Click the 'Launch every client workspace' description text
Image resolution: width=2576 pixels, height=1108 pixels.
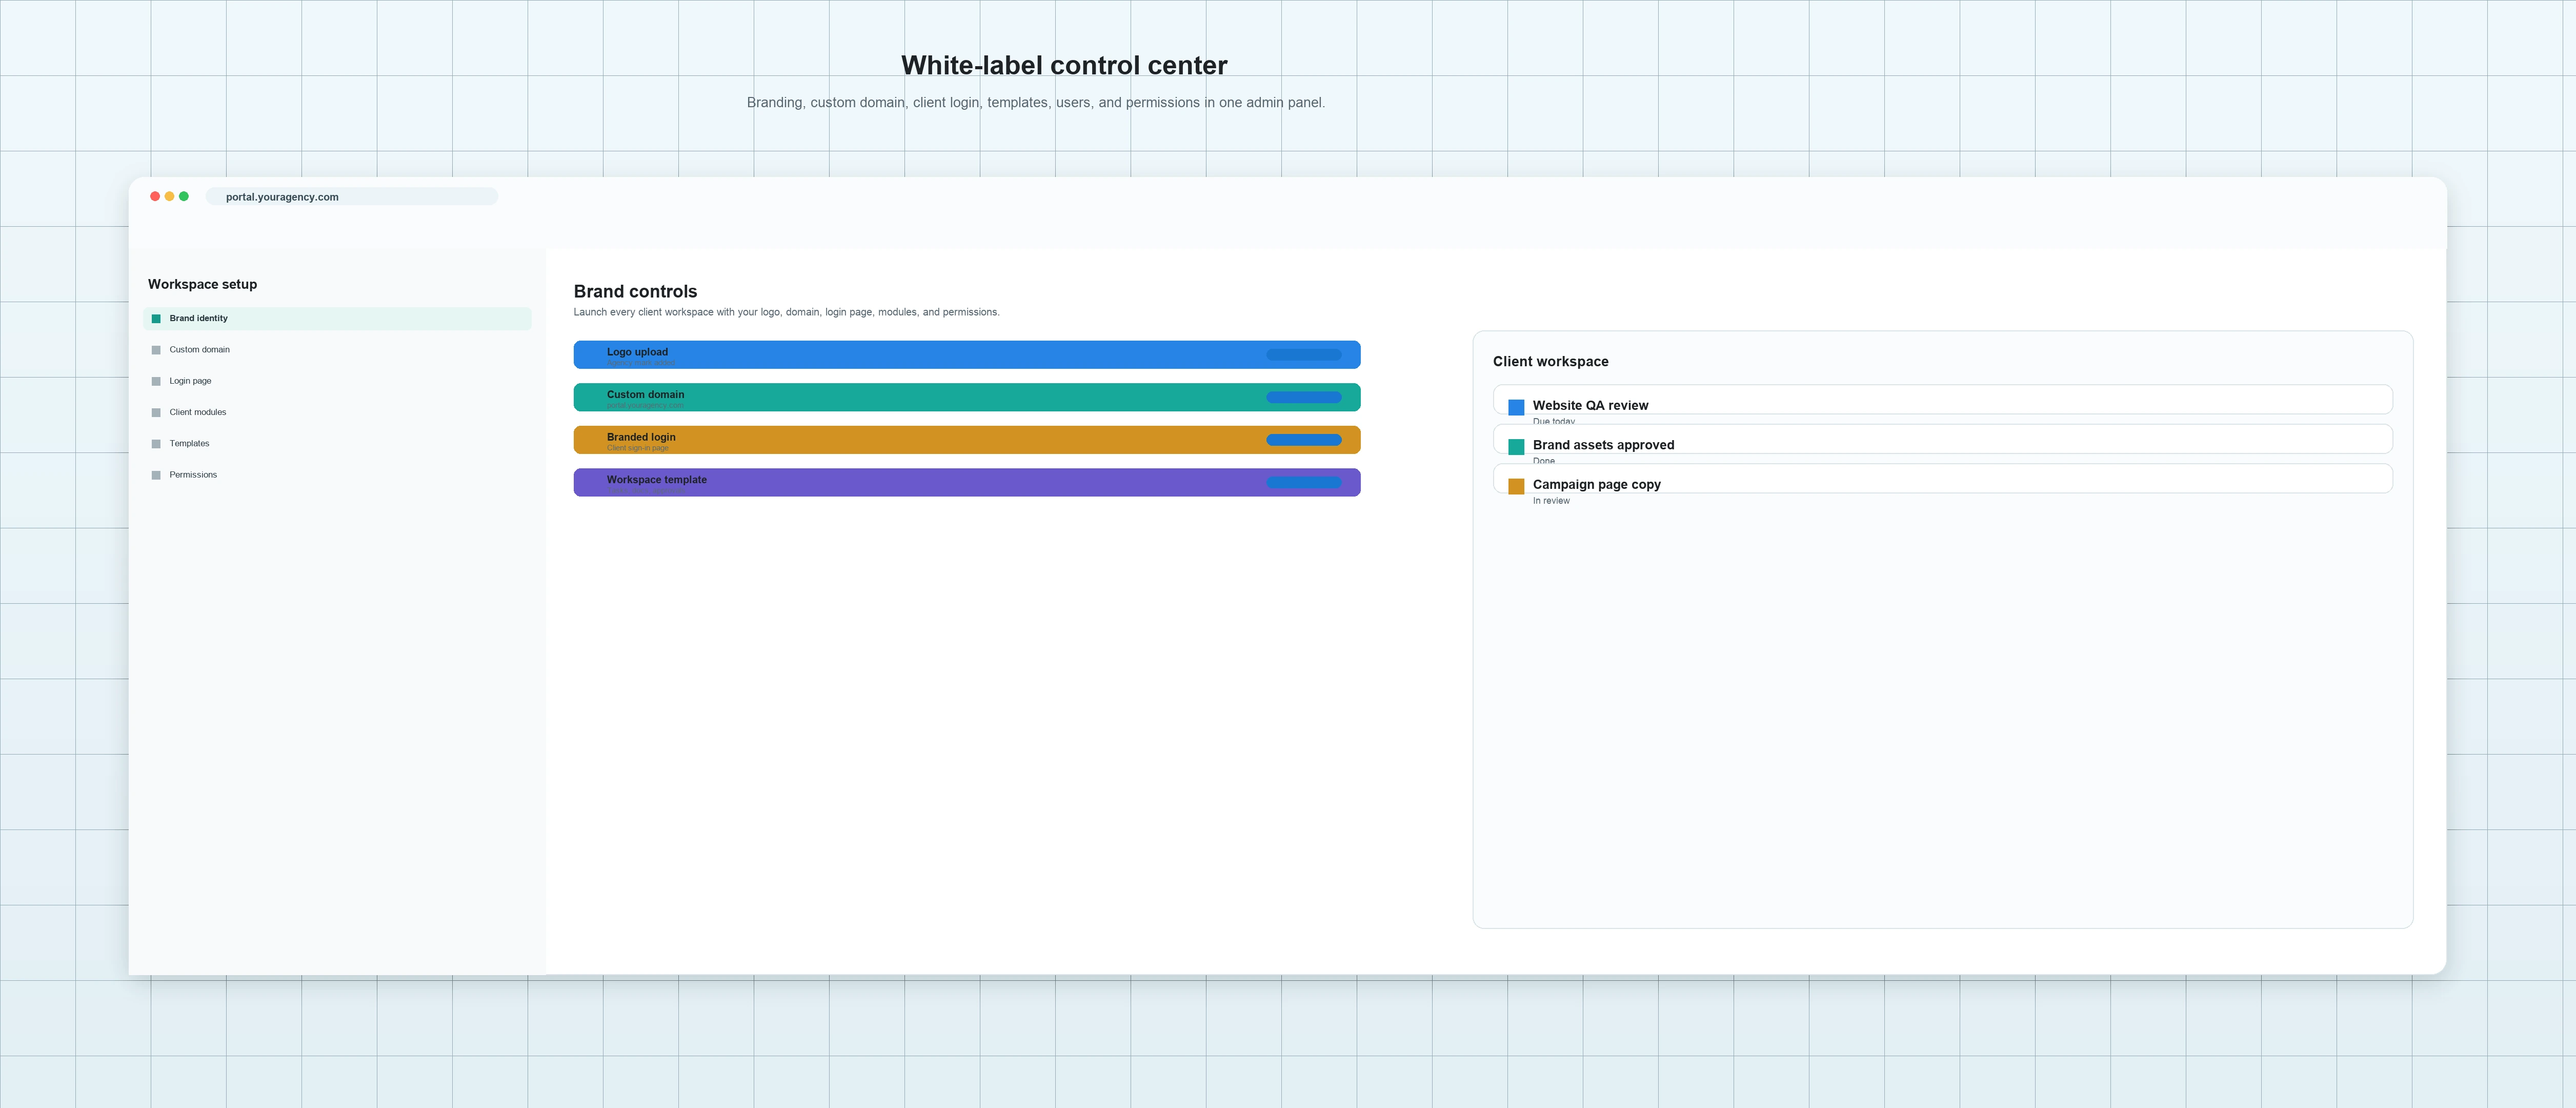[786, 312]
